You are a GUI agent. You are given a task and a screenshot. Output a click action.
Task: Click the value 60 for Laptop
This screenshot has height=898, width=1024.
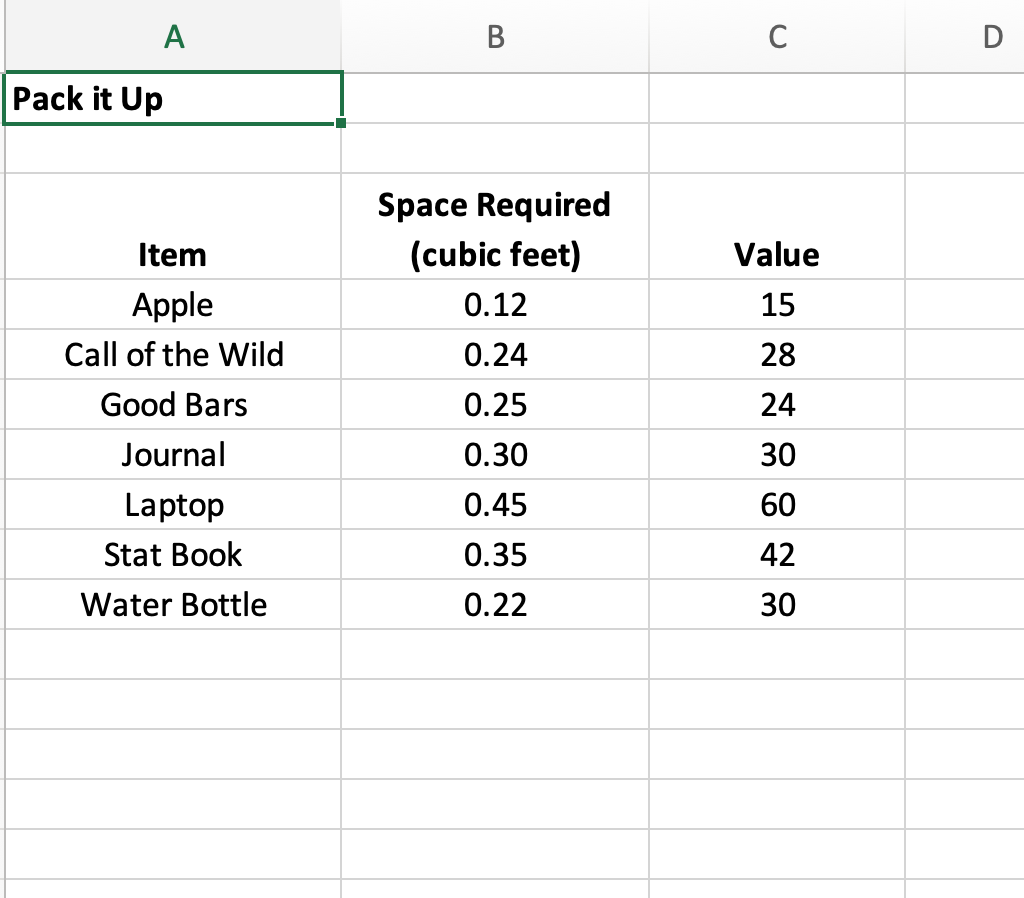pyautogui.click(x=777, y=504)
